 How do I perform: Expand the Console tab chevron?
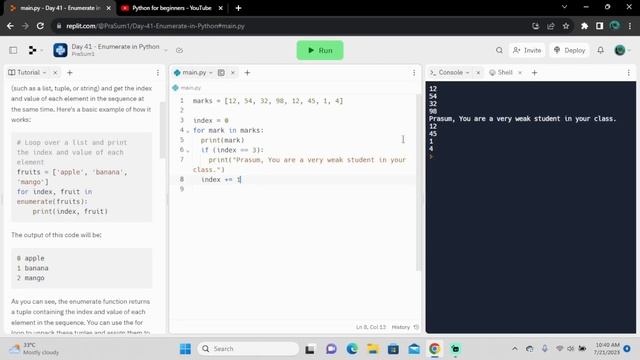click(467, 72)
